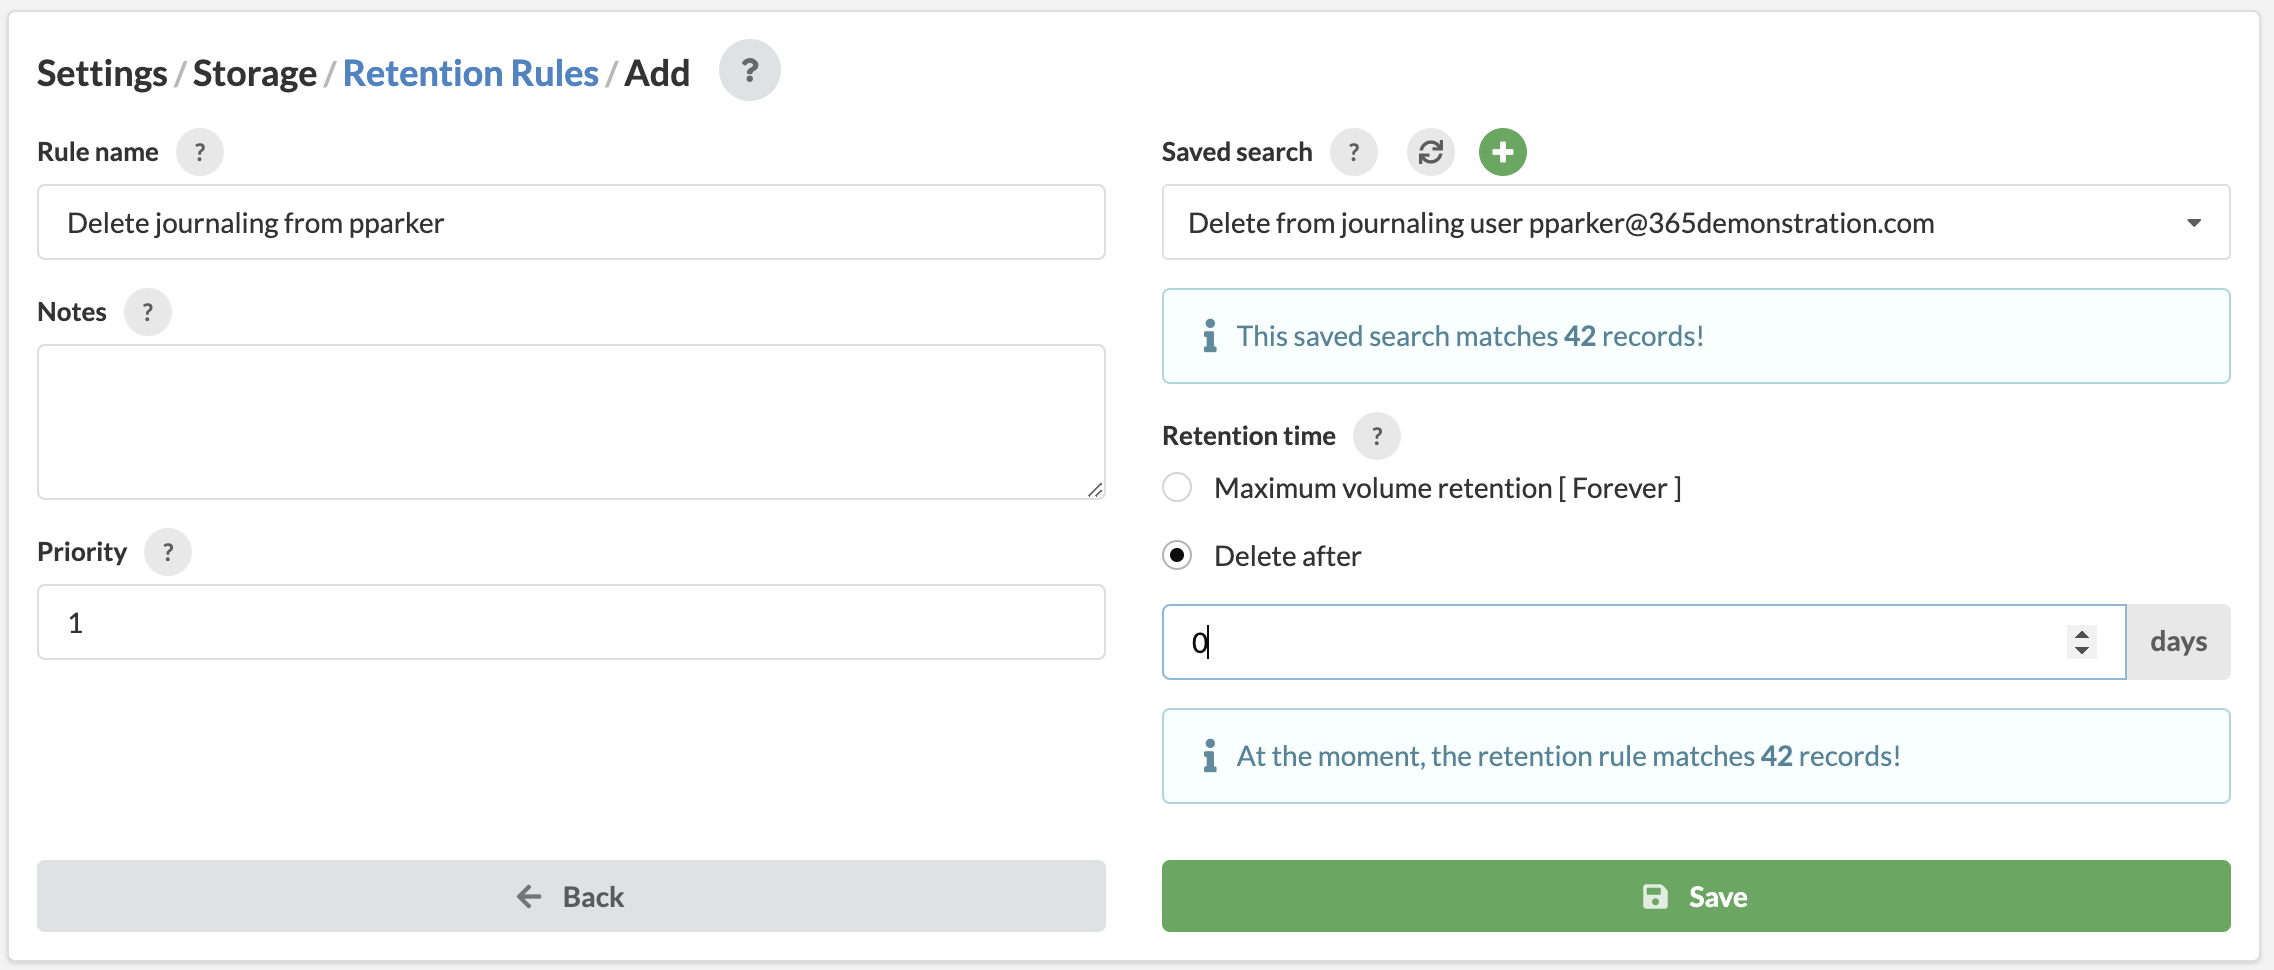Screen dimensions: 2274x970
Task: Click the Priority help question mark
Action: coord(168,552)
